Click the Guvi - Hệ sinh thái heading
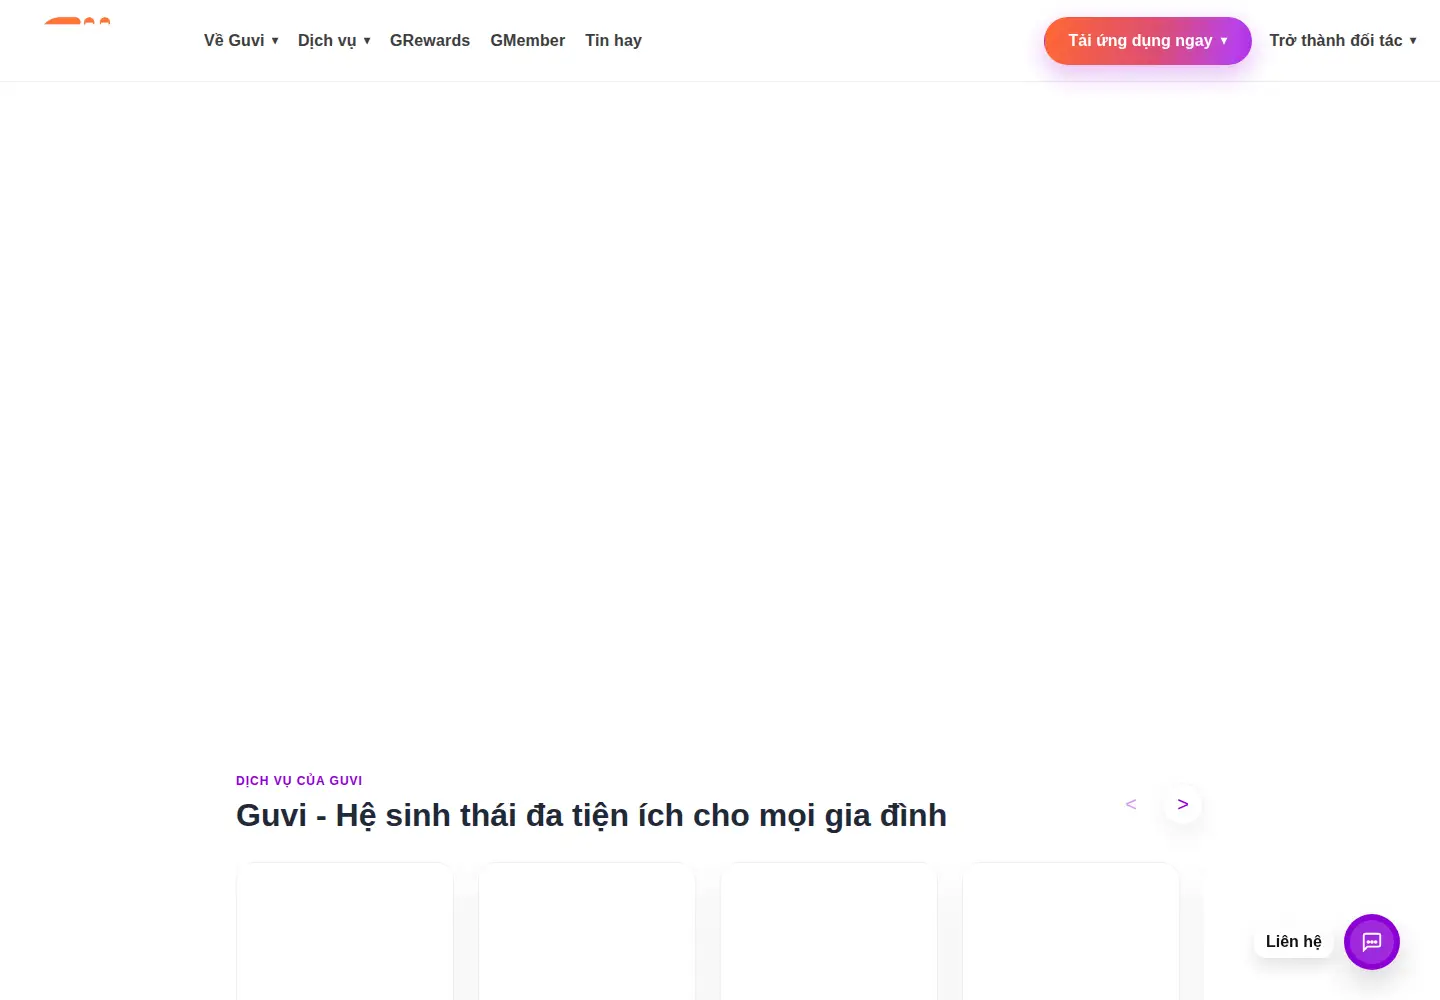The width and height of the screenshot is (1440, 1000). coord(591,815)
